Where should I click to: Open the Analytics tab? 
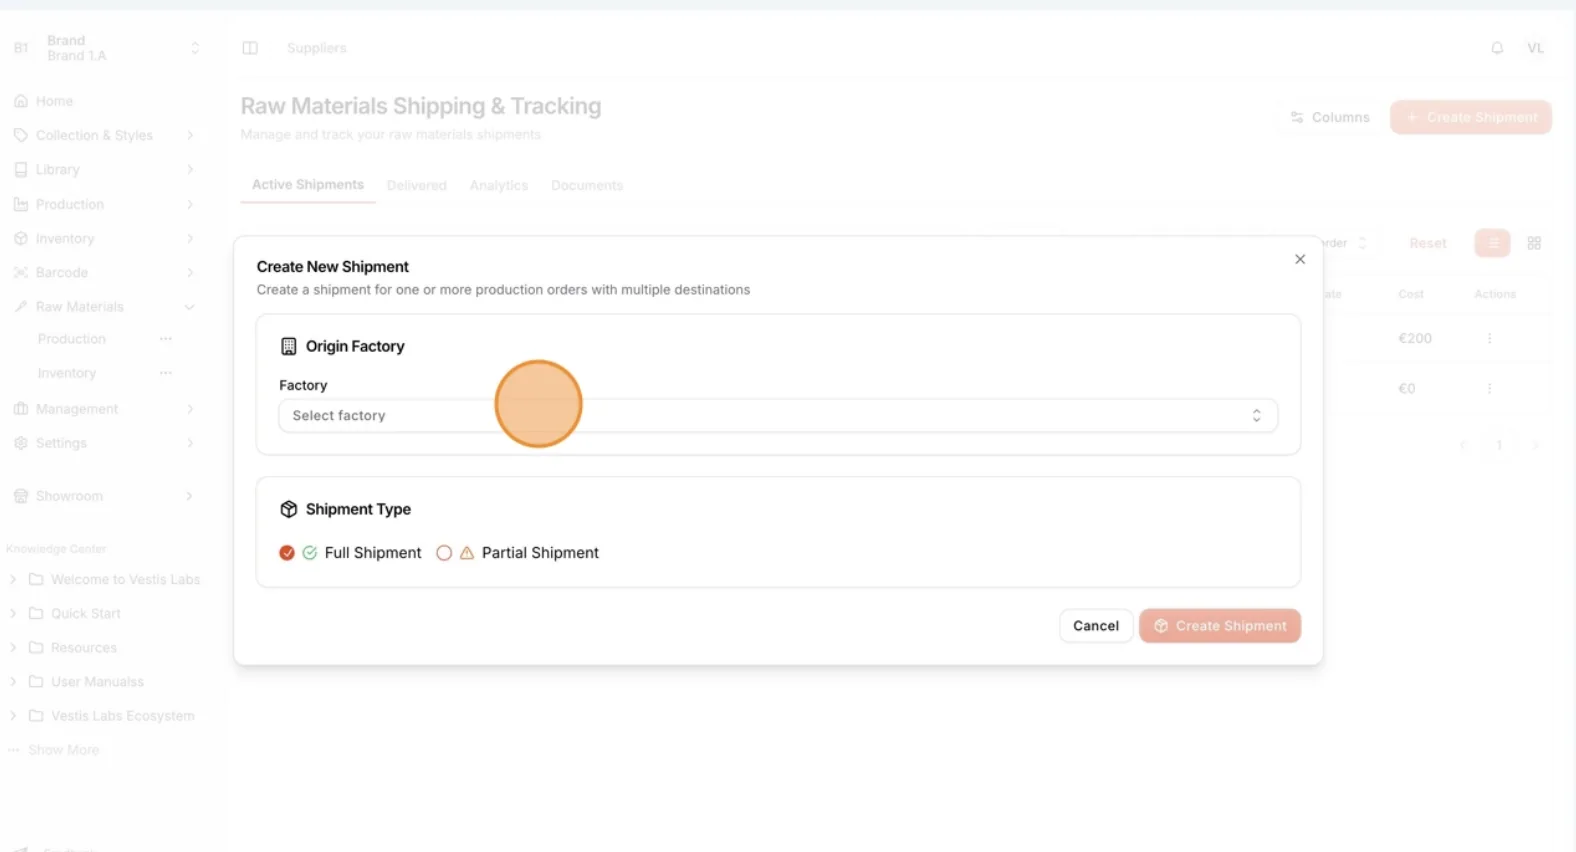499,186
